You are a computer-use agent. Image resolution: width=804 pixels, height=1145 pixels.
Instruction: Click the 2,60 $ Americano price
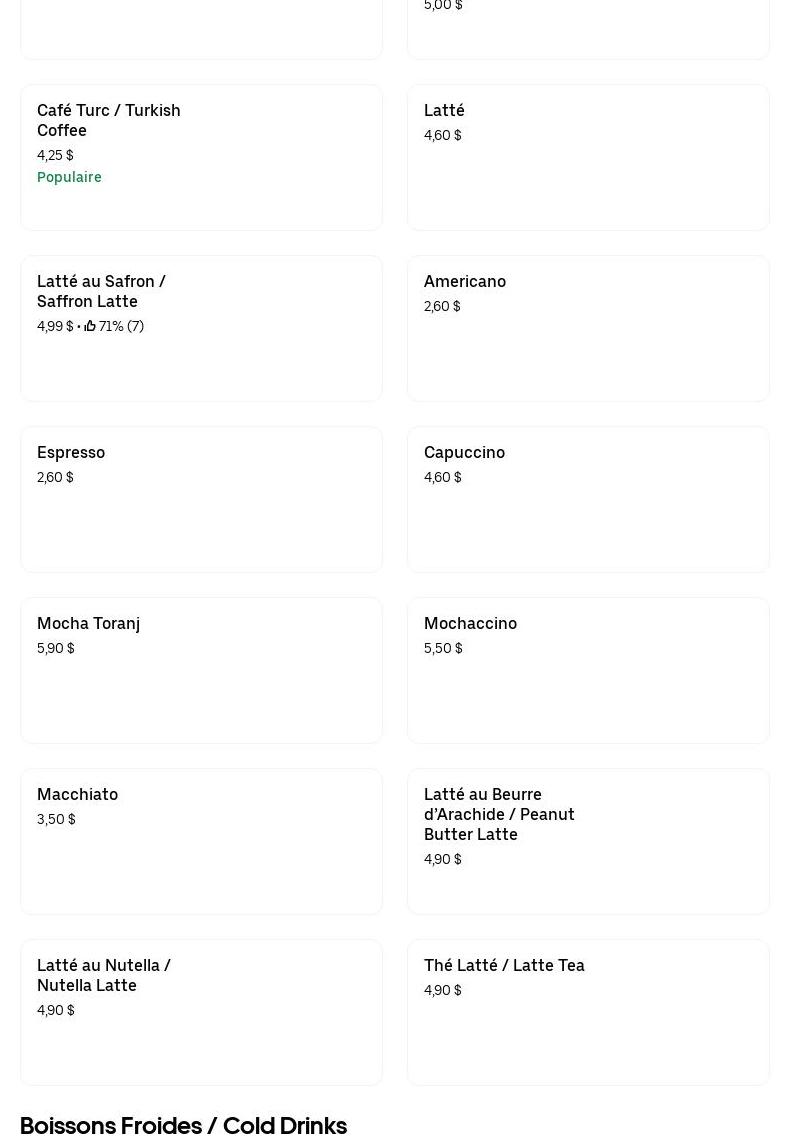click(442, 306)
